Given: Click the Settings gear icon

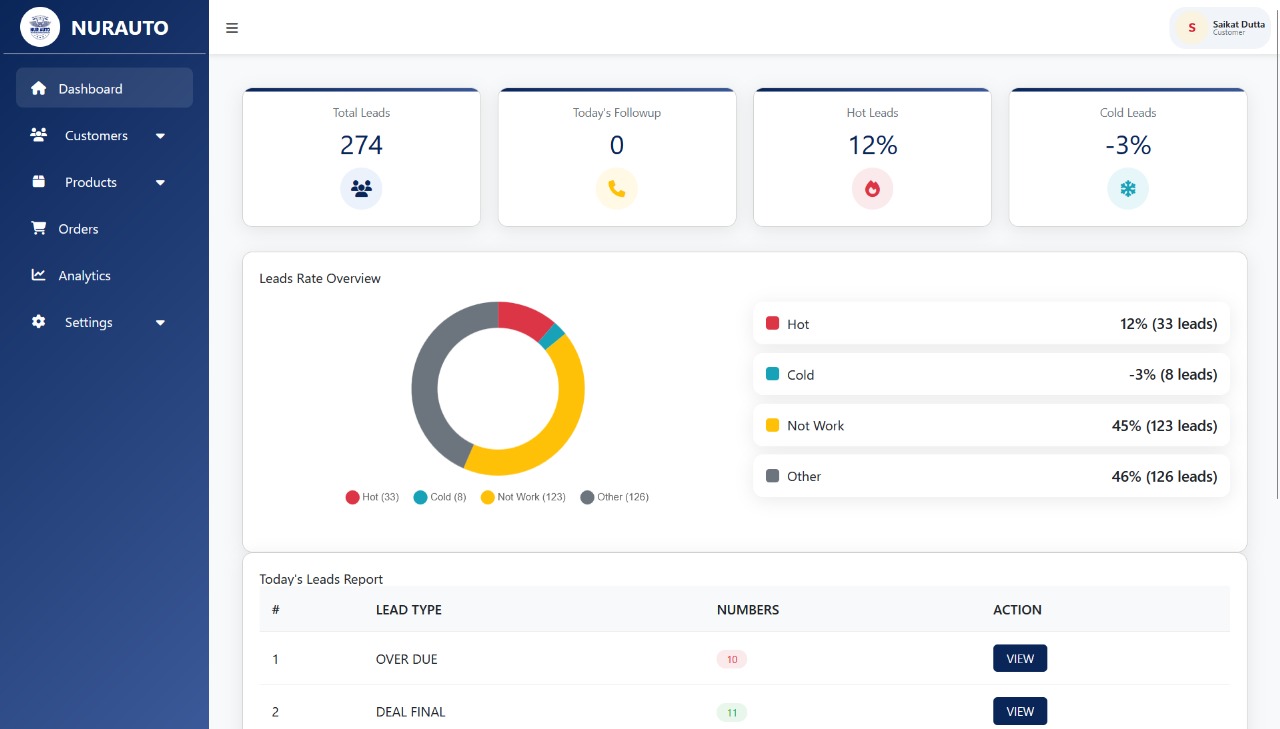Looking at the screenshot, I should (39, 322).
